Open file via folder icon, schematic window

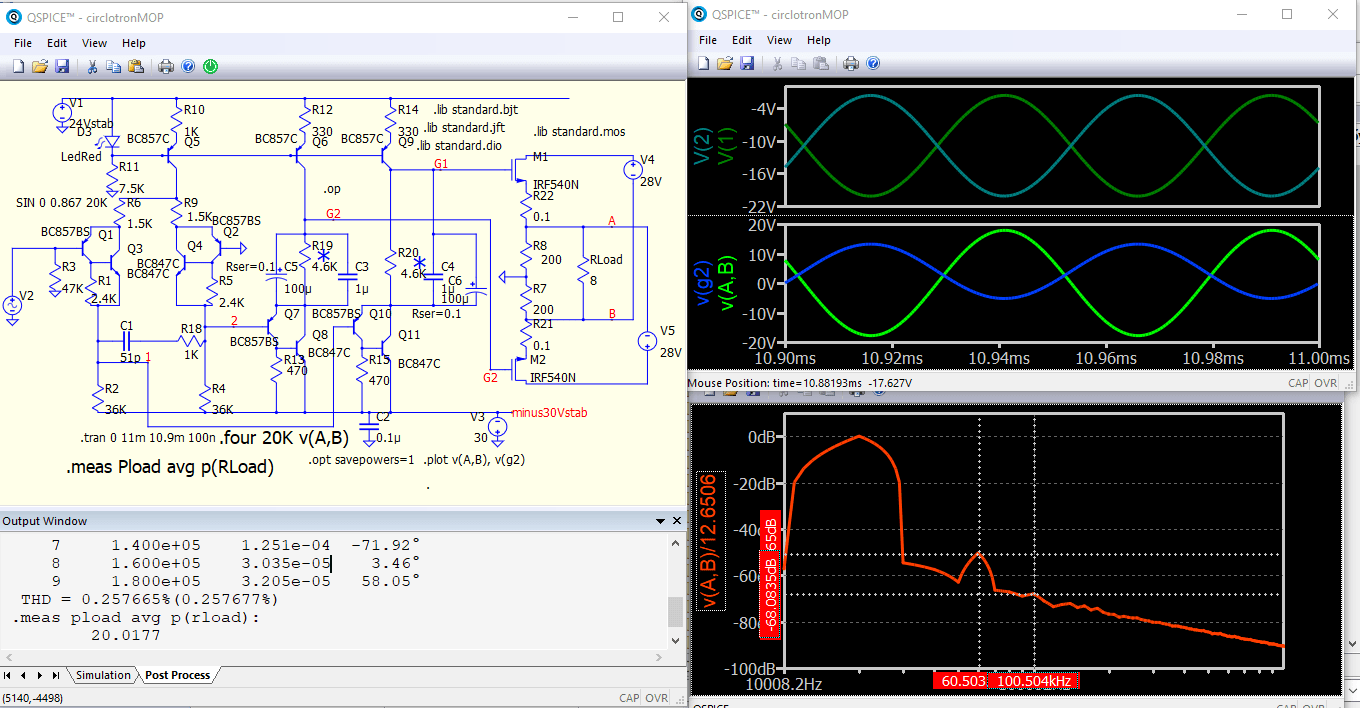coord(40,66)
